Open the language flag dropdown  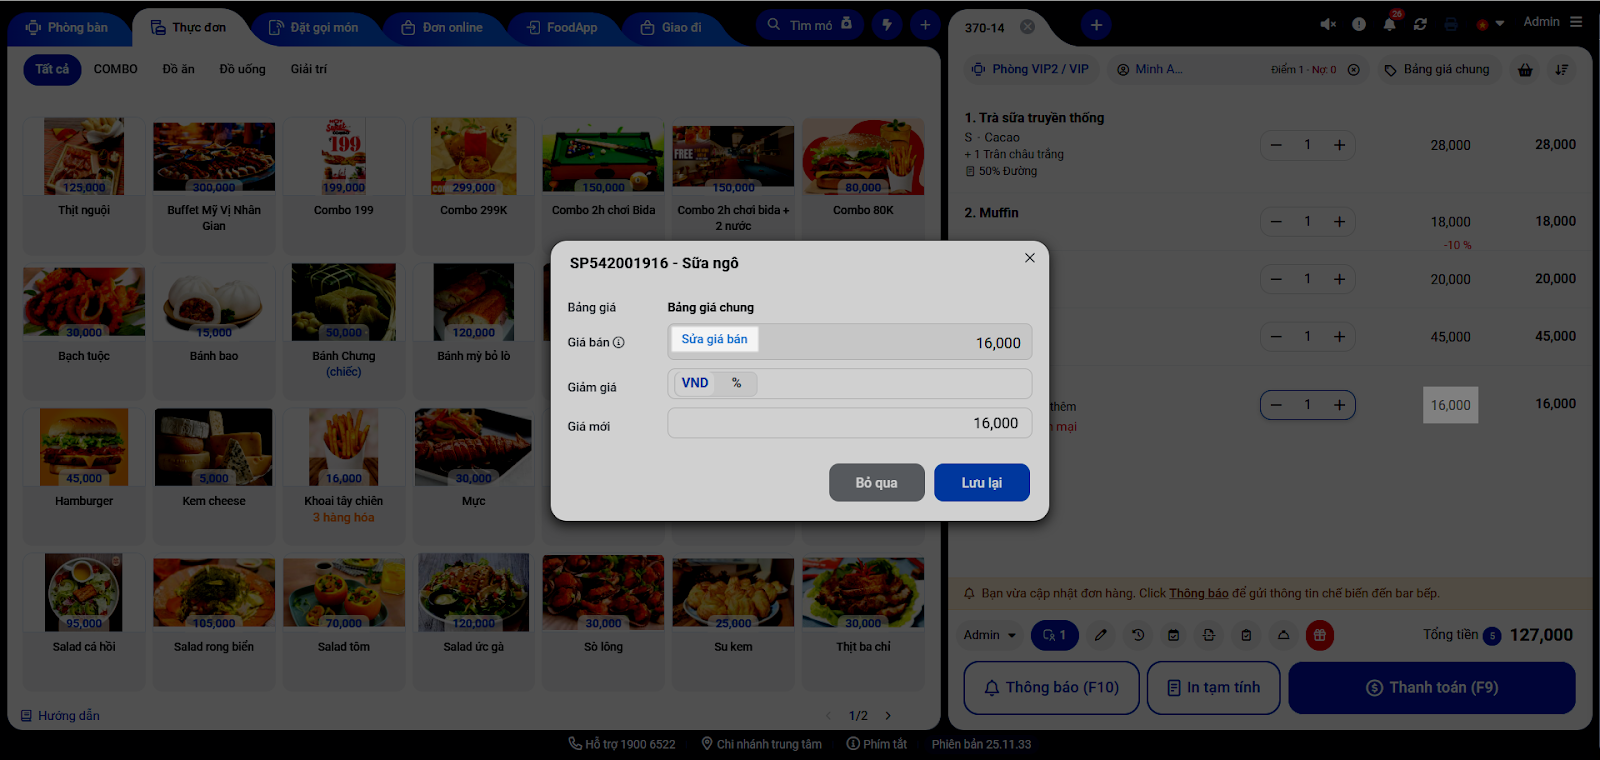pyautogui.click(x=1490, y=24)
